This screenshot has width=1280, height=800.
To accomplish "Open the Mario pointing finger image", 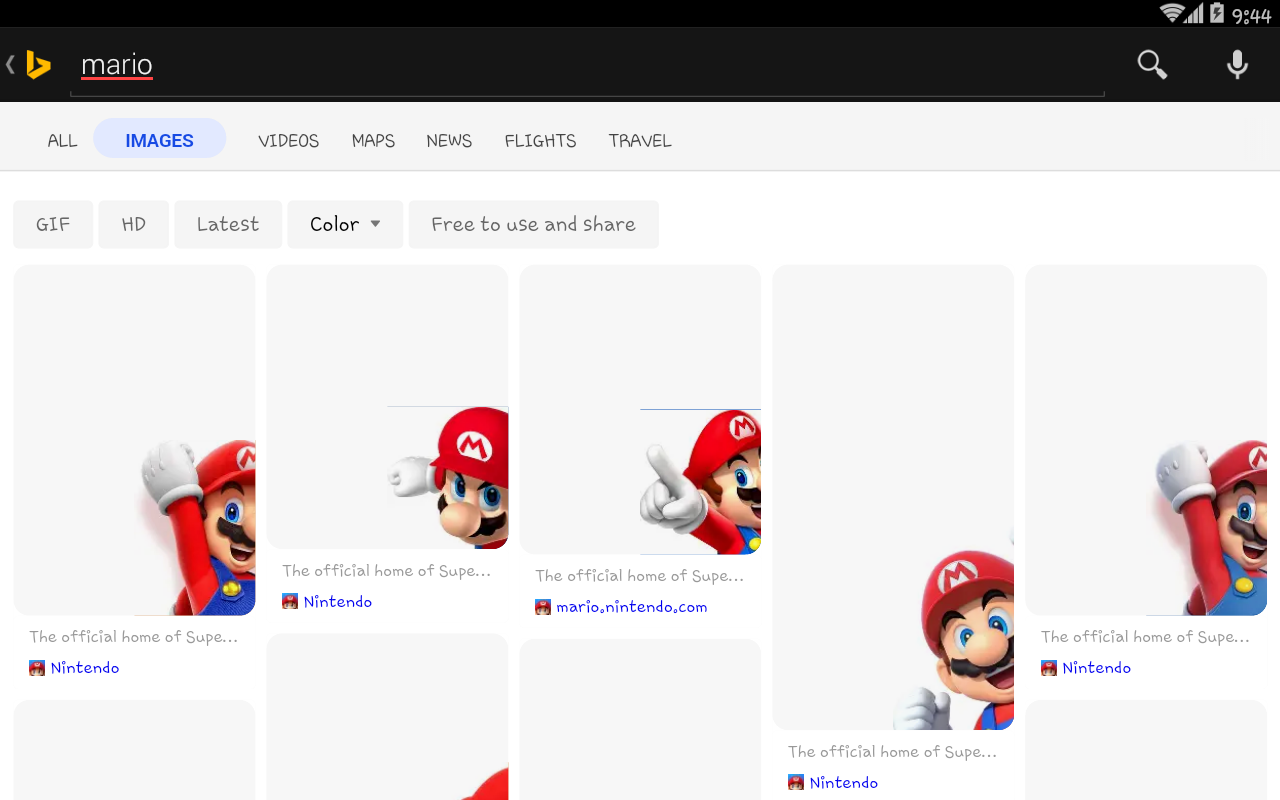I will tap(640, 410).
